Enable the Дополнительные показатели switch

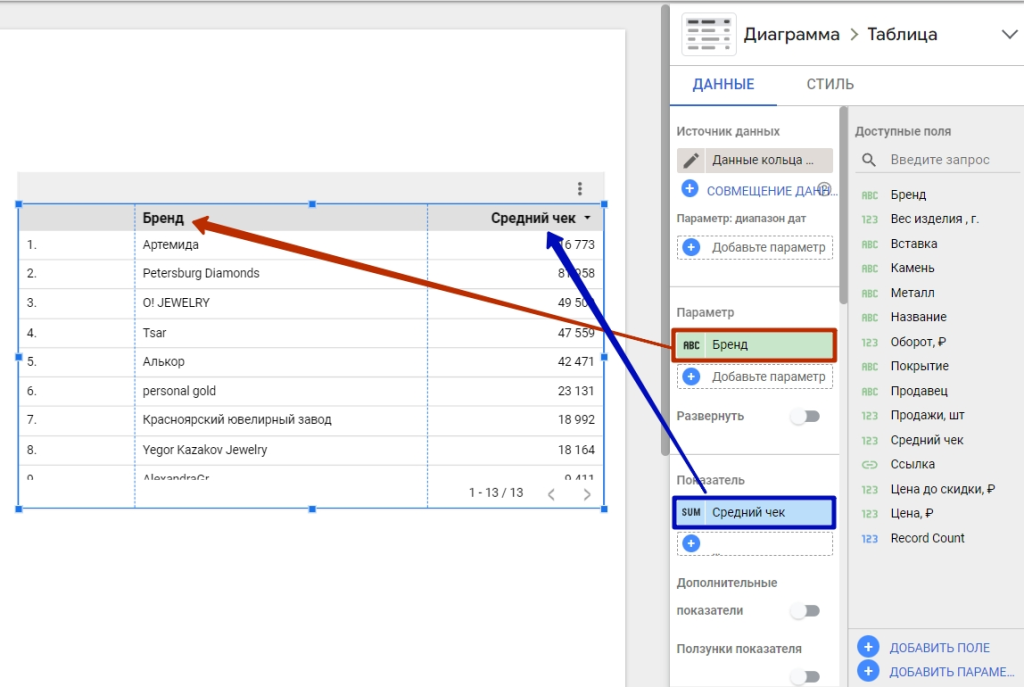click(x=804, y=610)
